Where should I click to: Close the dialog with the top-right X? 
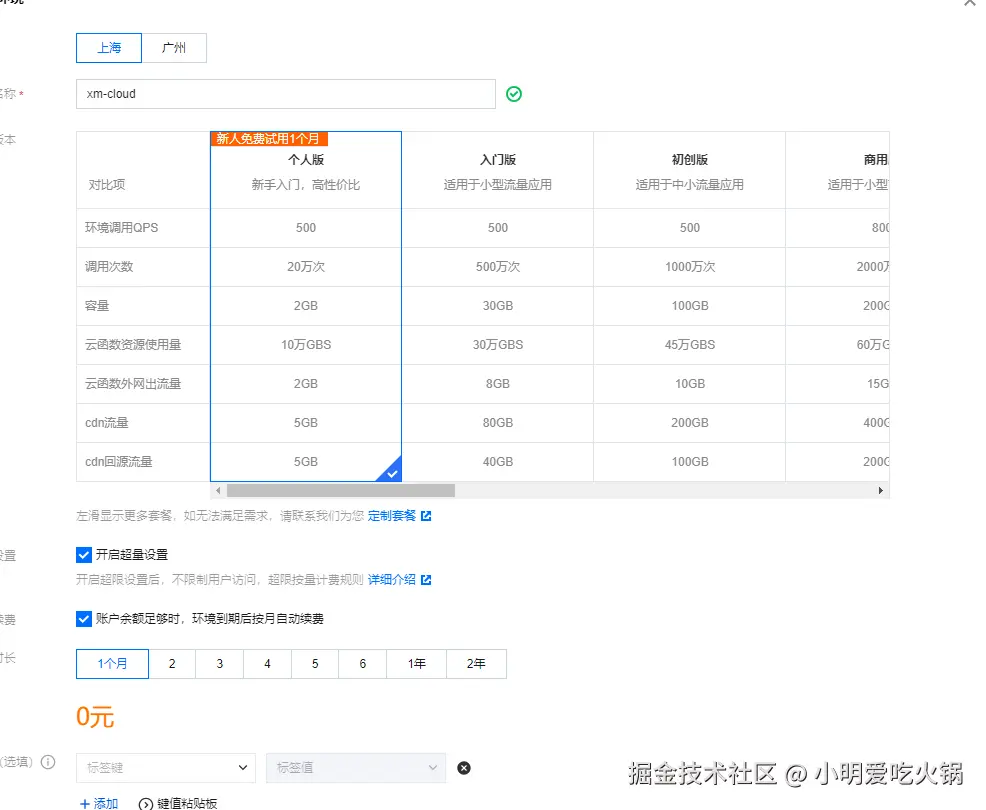[970, 3]
